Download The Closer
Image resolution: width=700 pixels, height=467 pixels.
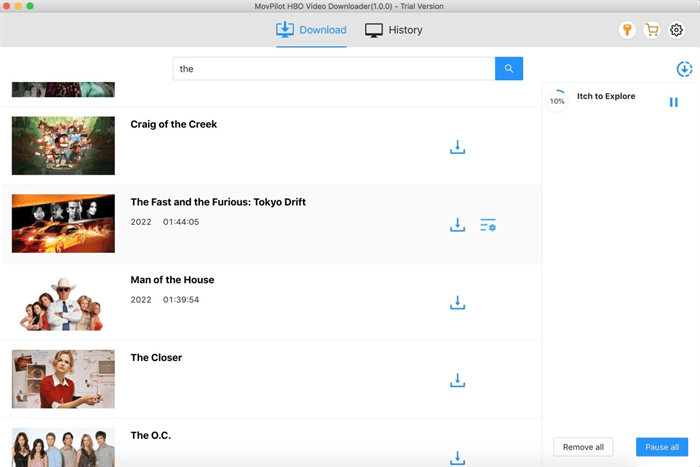point(457,380)
